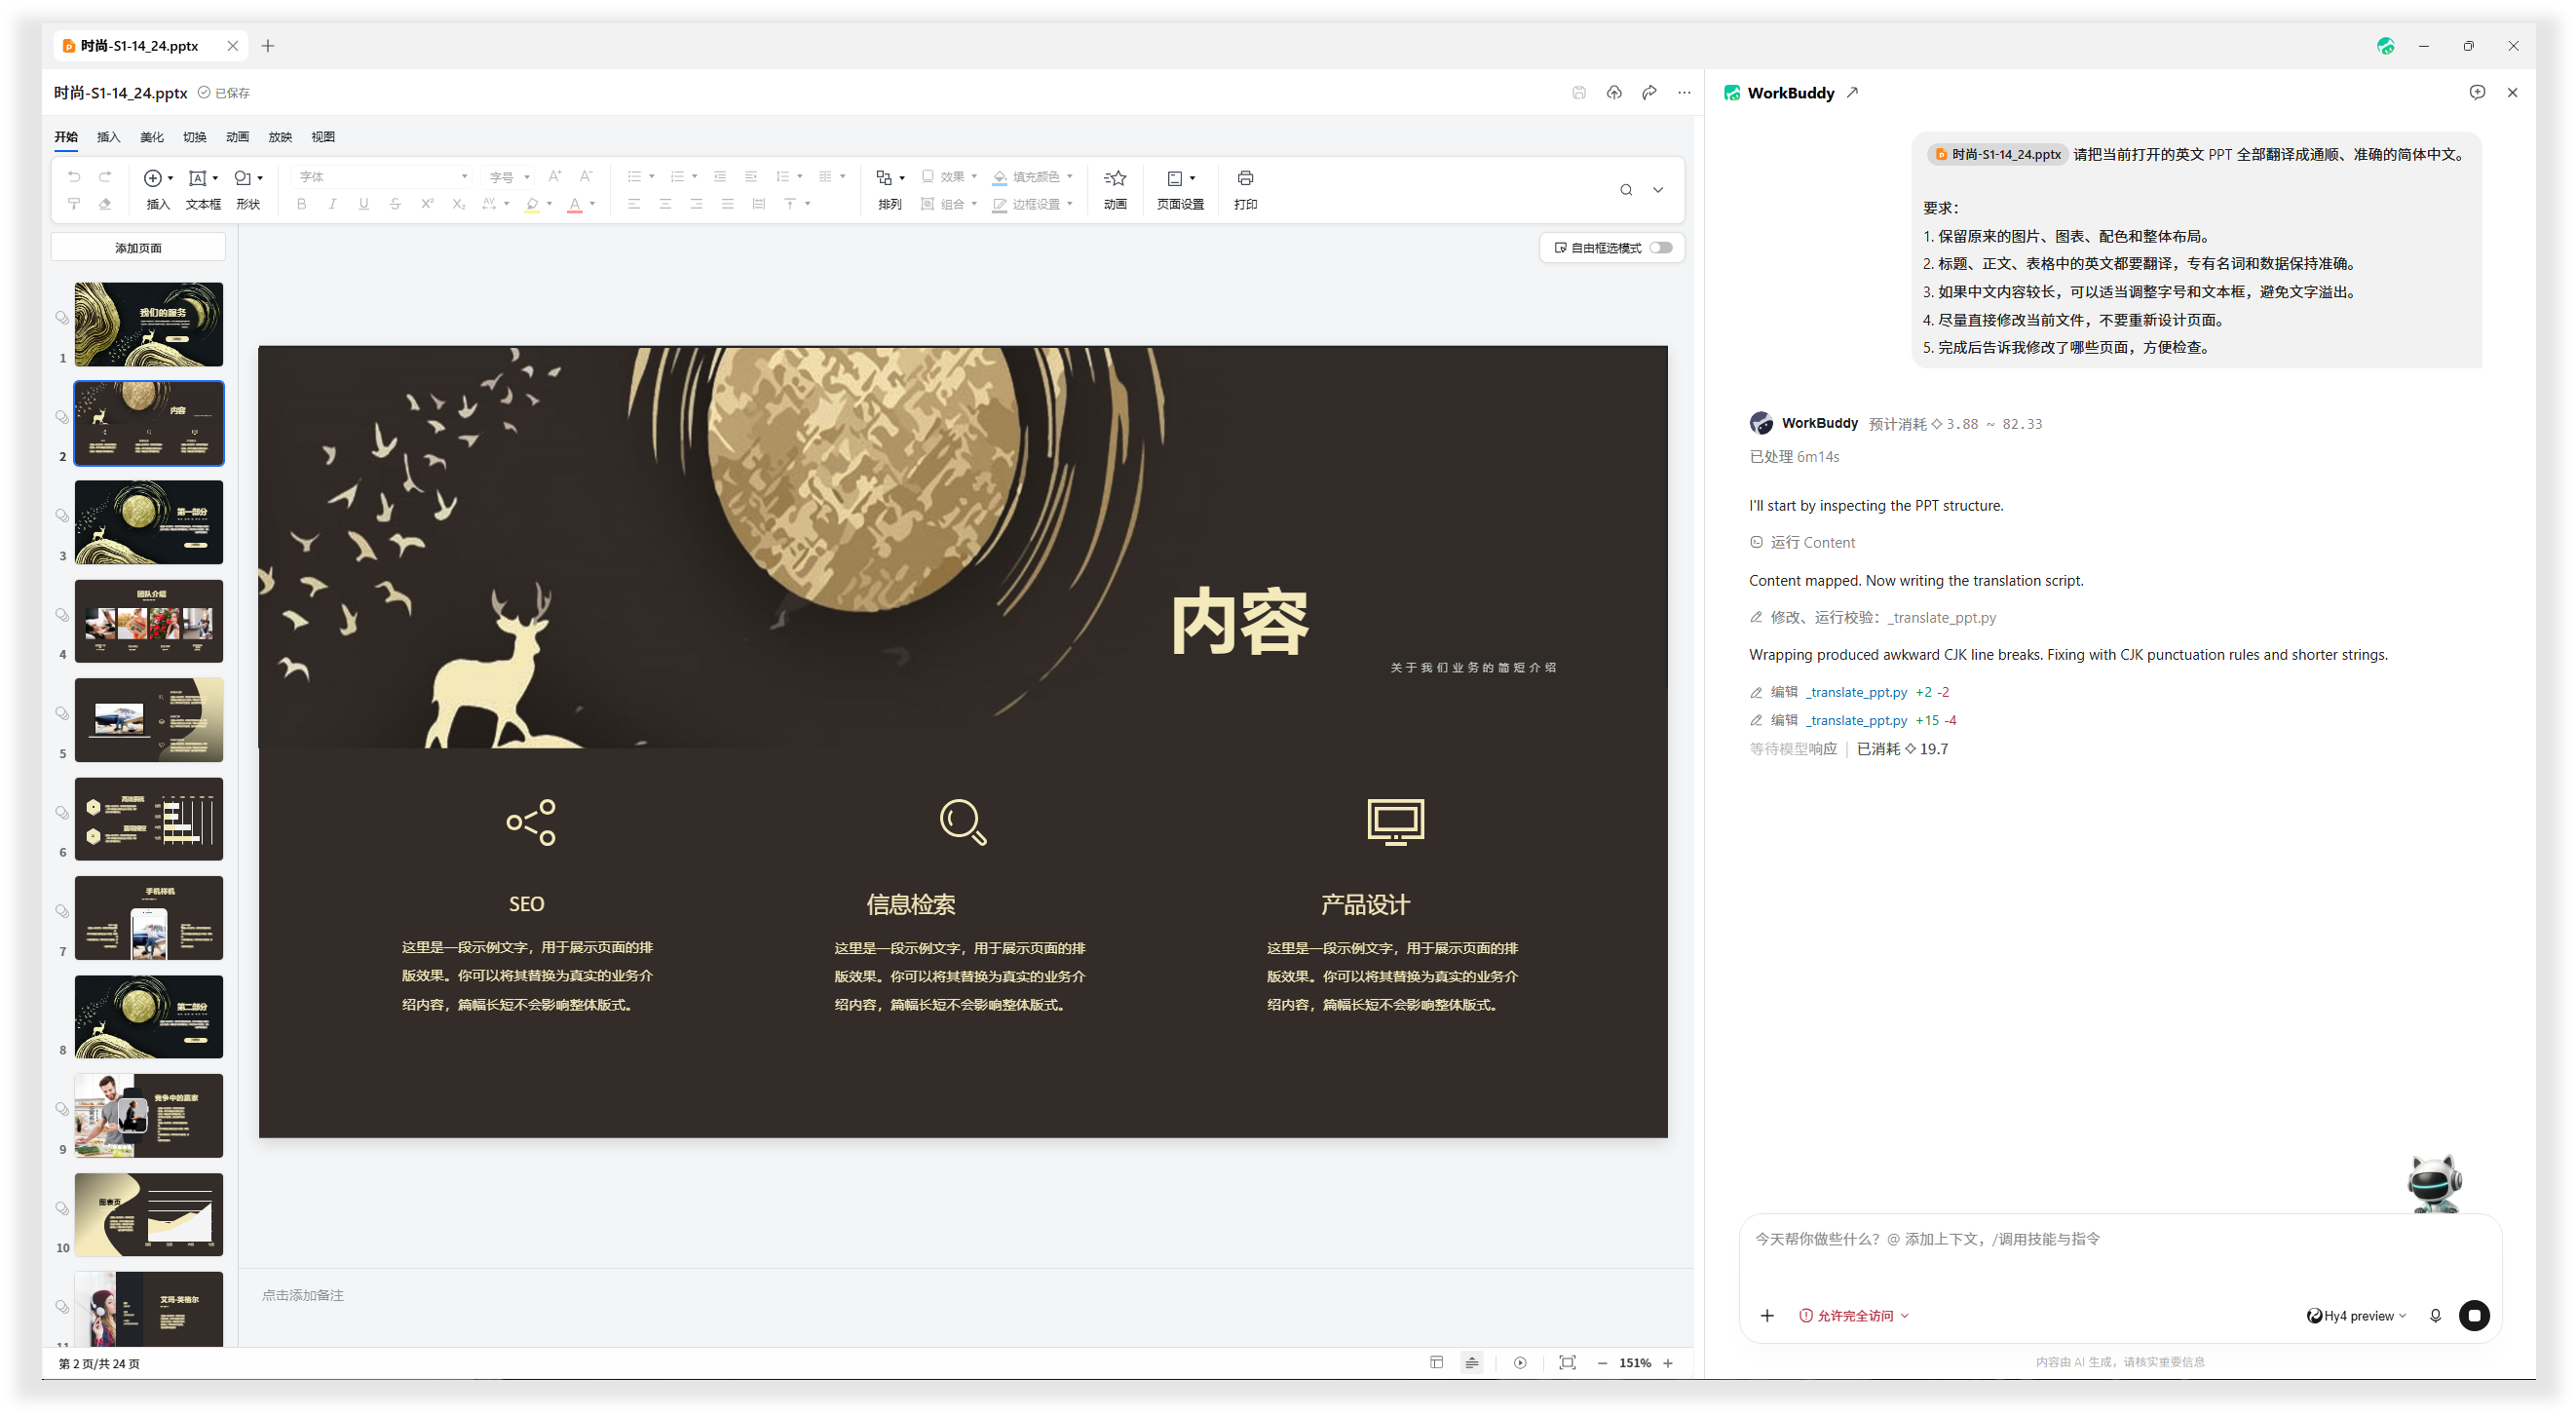Click the share arrow icon in document header
2576x1416 pixels.
(1649, 93)
